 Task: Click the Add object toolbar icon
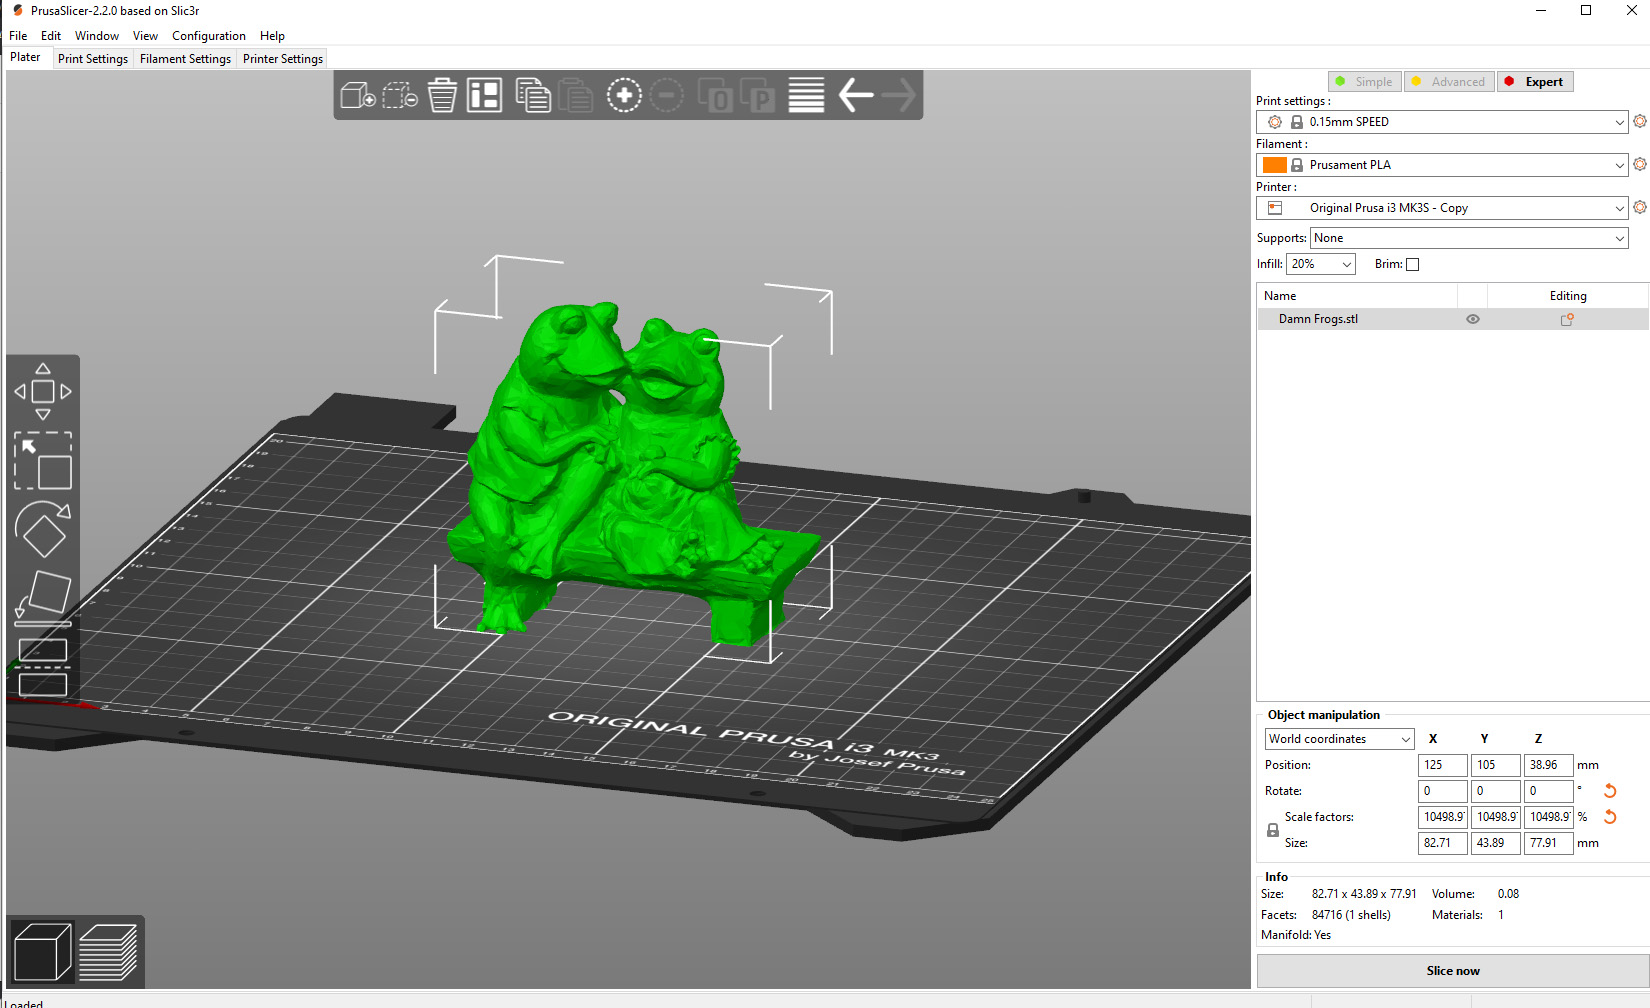point(358,96)
